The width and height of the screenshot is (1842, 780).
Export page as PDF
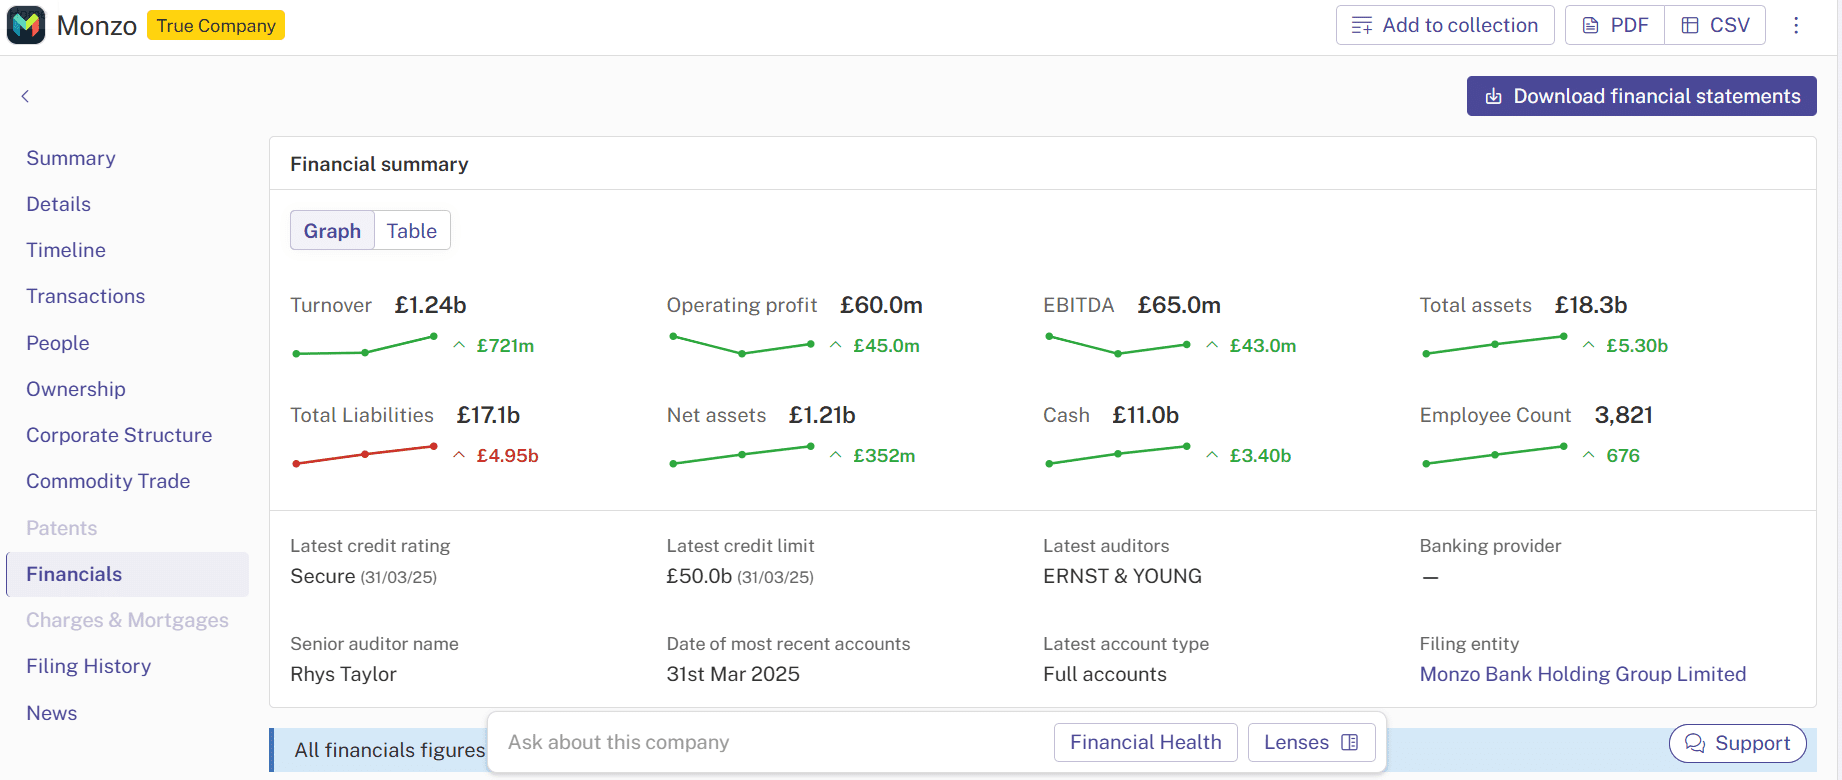[x=1615, y=25]
